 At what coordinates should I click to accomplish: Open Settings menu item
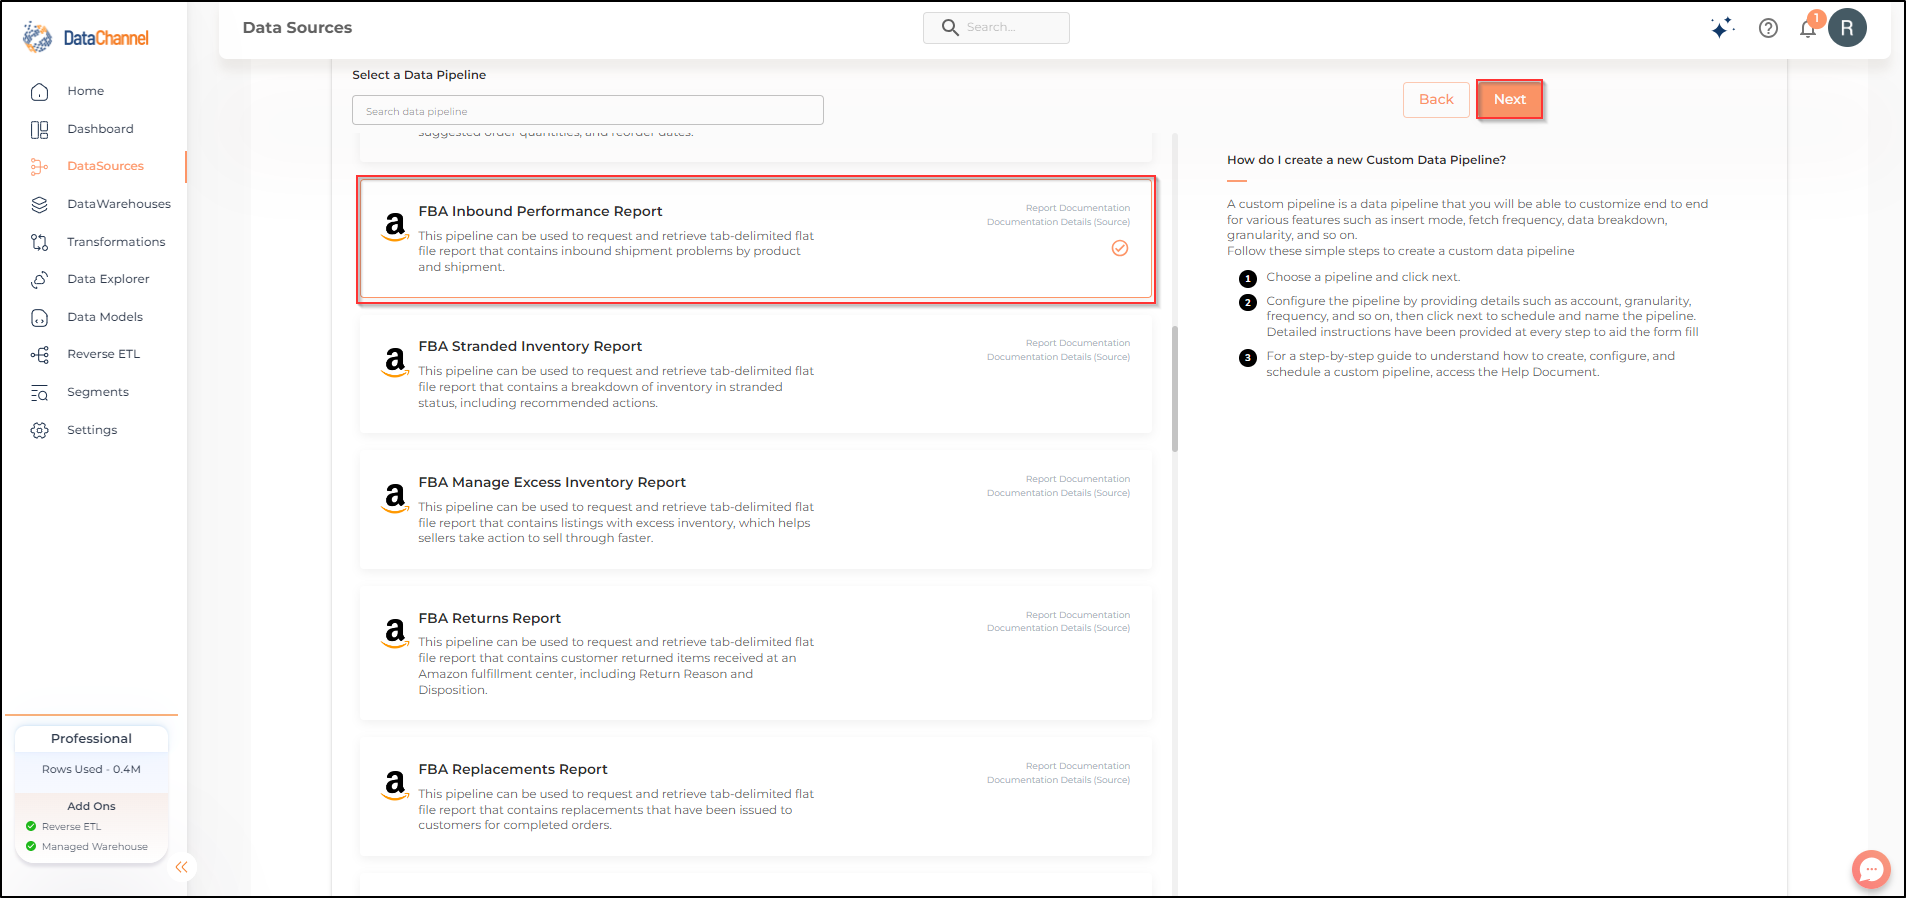coord(92,430)
